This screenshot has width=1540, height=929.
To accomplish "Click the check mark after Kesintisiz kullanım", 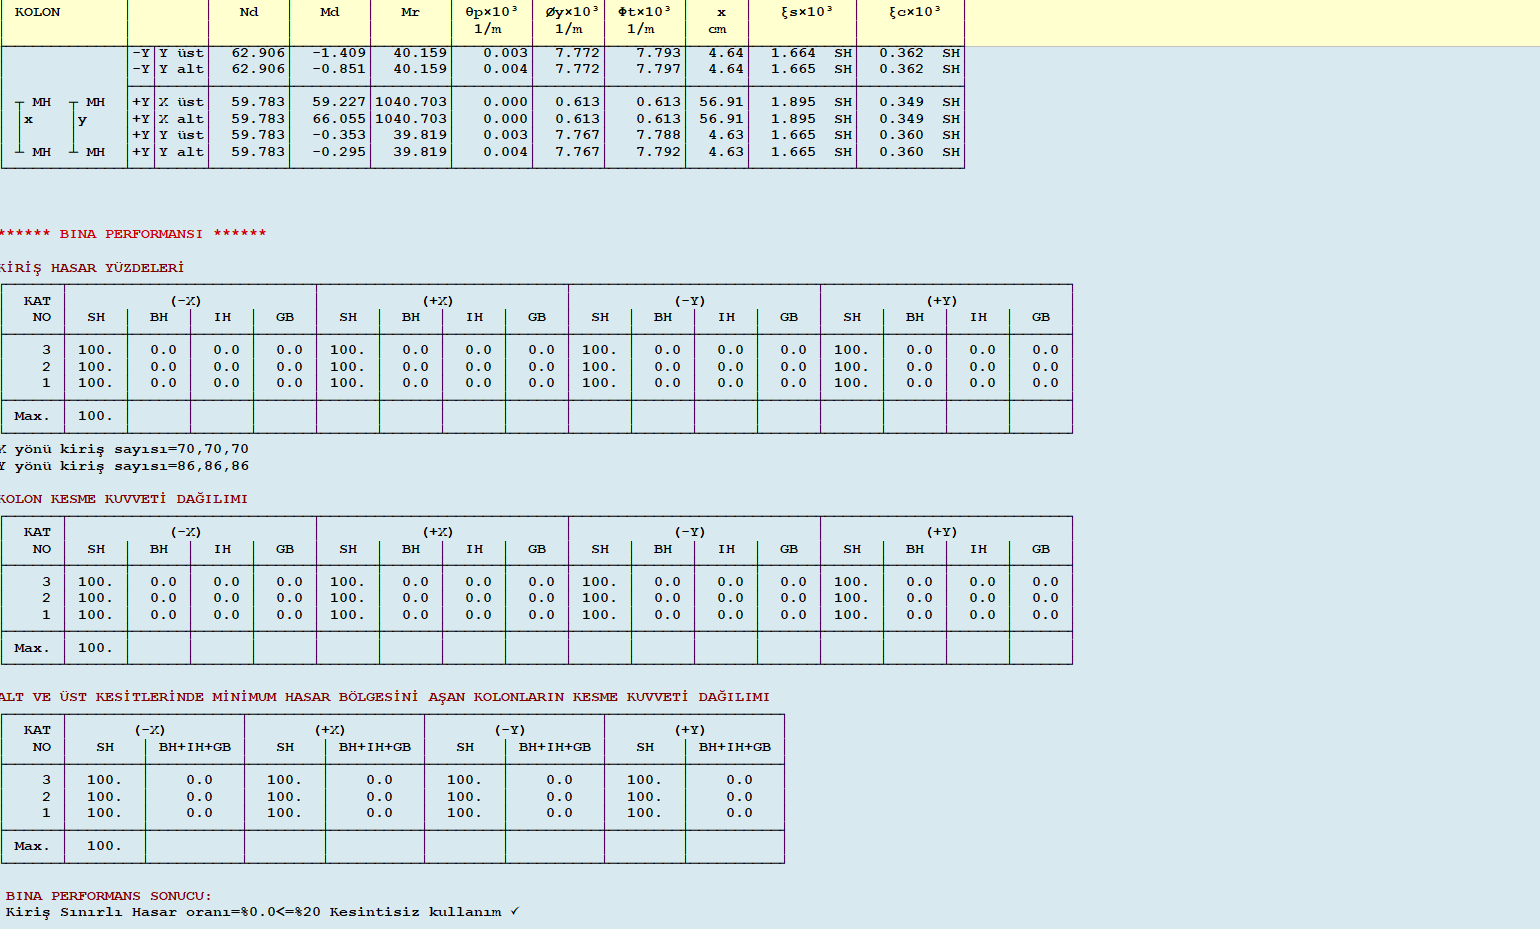I will coord(515,912).
